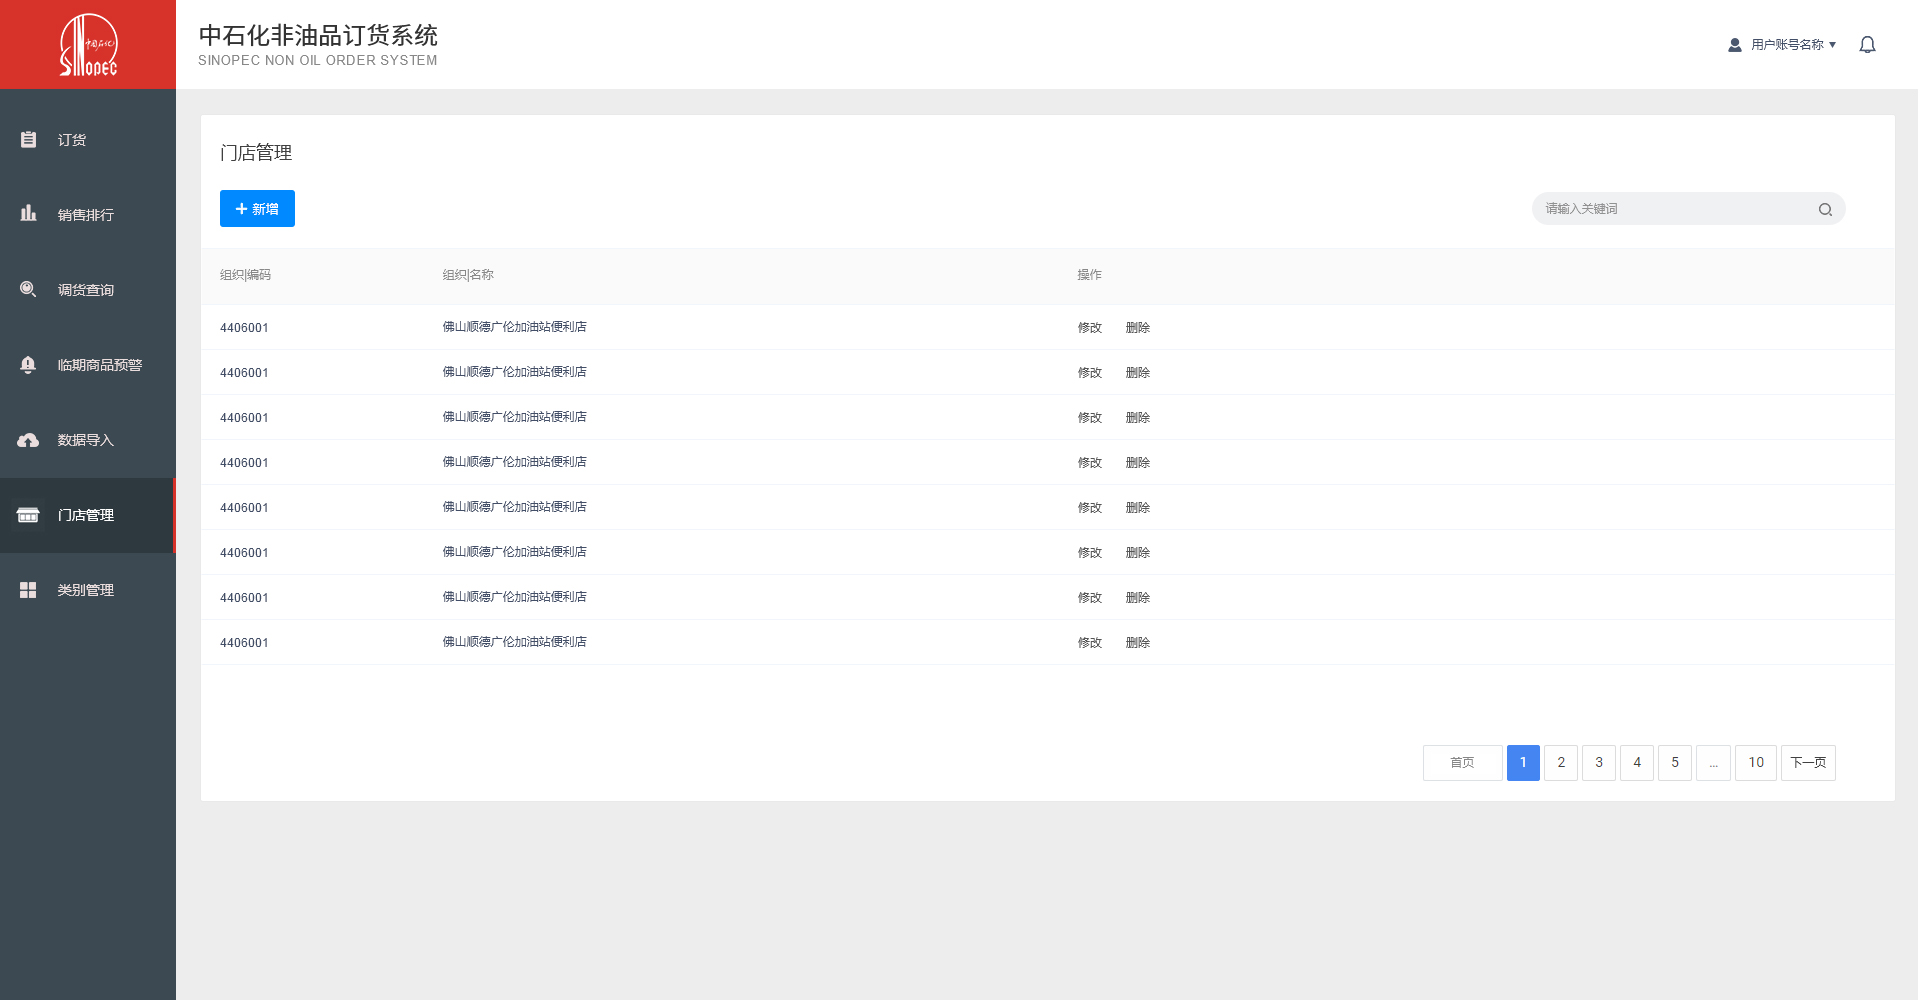This screenshot has width=1920, height=1000.
Task: Open the 用户账号名称 account dropdown
Action: point(1792,45)
